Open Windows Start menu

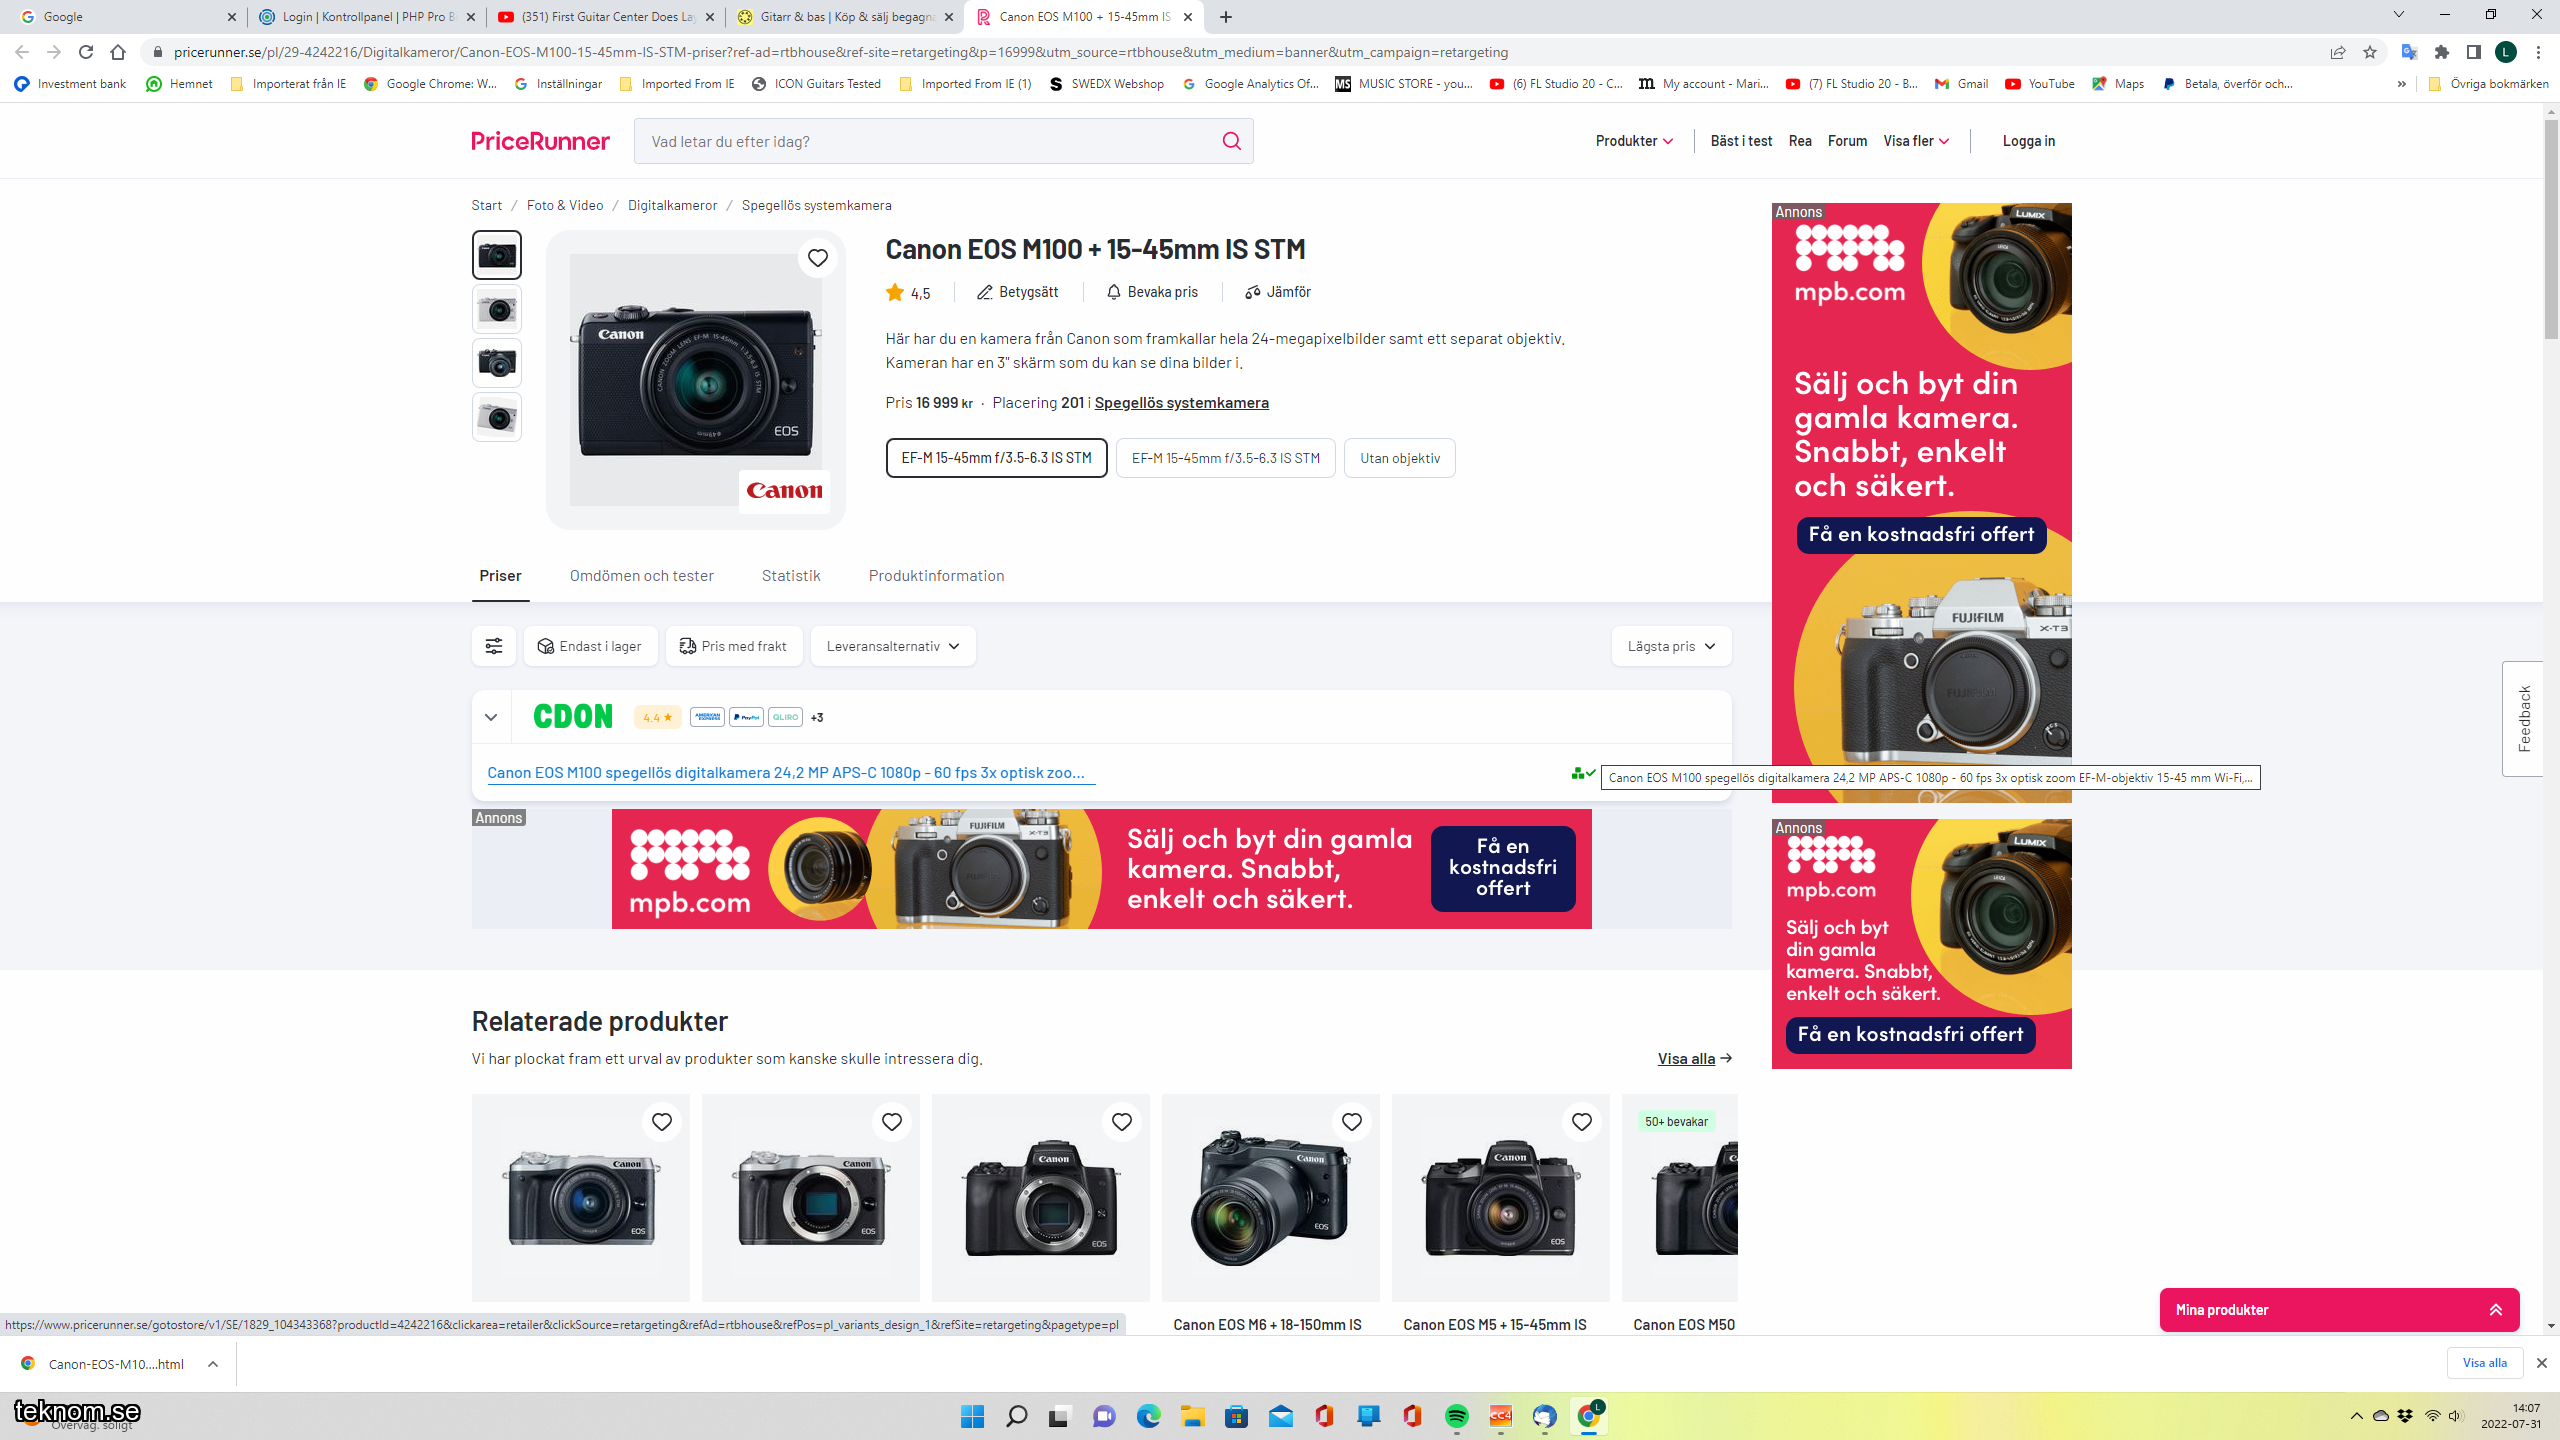pos(972,1416)
